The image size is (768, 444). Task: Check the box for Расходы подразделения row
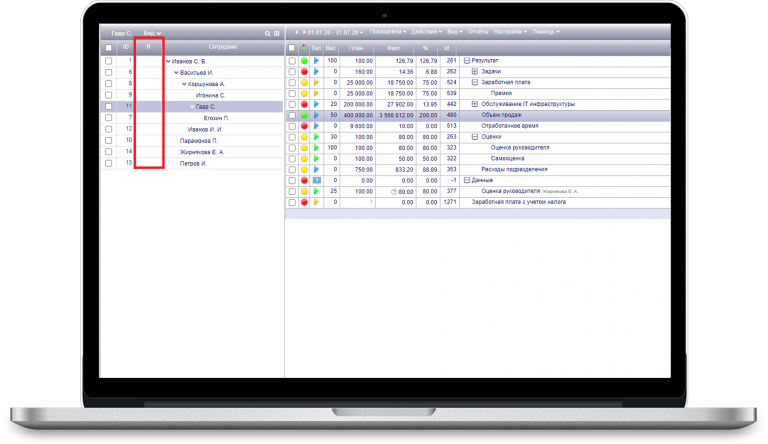coord(292,170)
